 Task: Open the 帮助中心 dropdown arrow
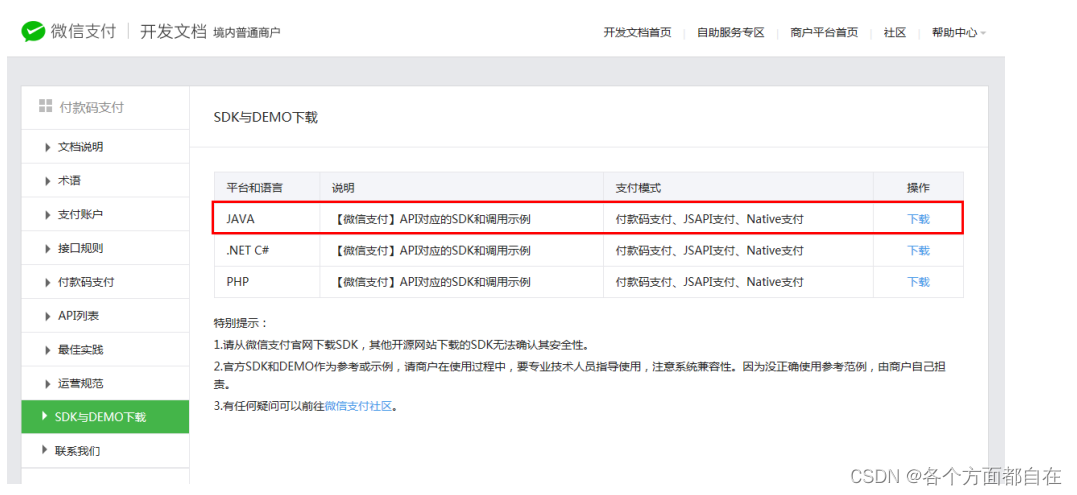tap(983, 33)
